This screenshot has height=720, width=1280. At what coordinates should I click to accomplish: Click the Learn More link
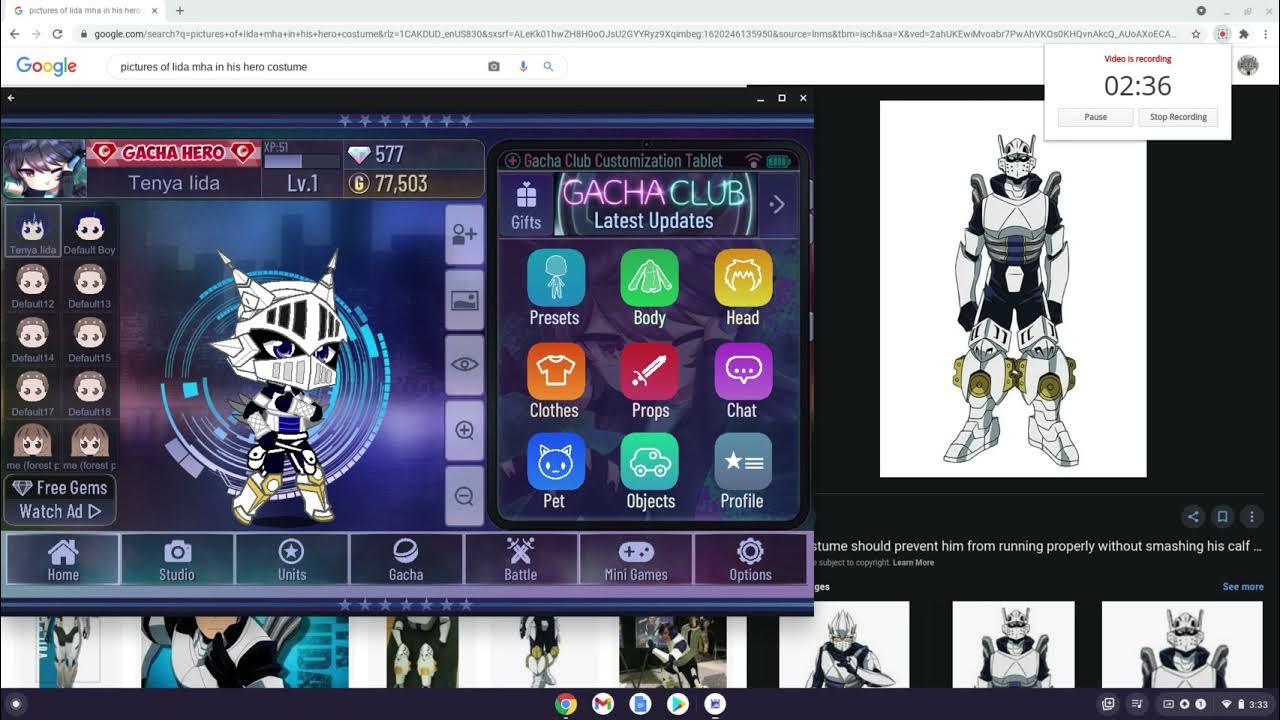point(913,563)
